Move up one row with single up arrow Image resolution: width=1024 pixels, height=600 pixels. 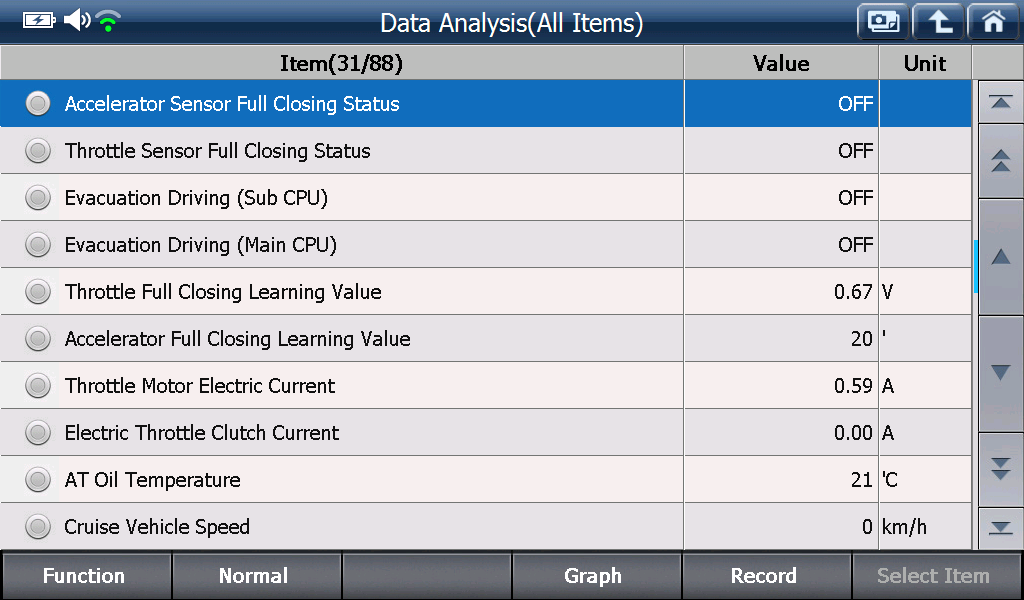[x=1000, y=257]
